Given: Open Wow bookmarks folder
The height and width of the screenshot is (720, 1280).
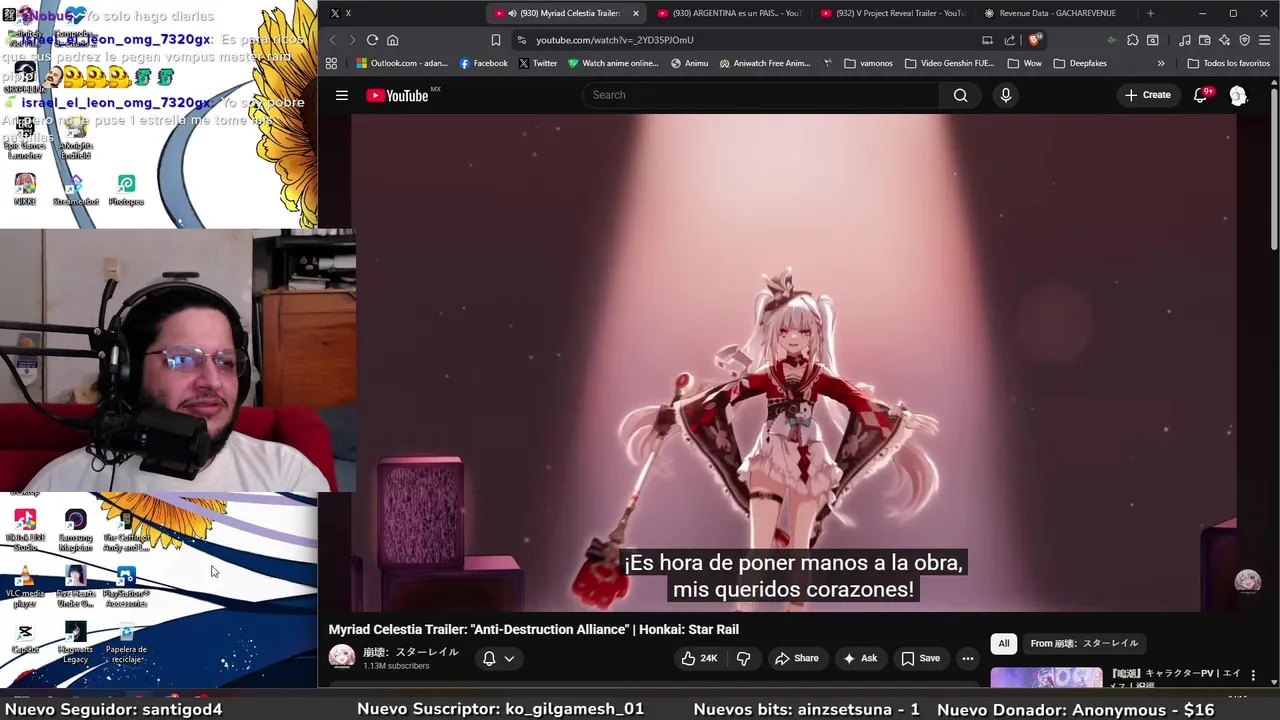Looking at the screenshot, I should (1024, 63).
